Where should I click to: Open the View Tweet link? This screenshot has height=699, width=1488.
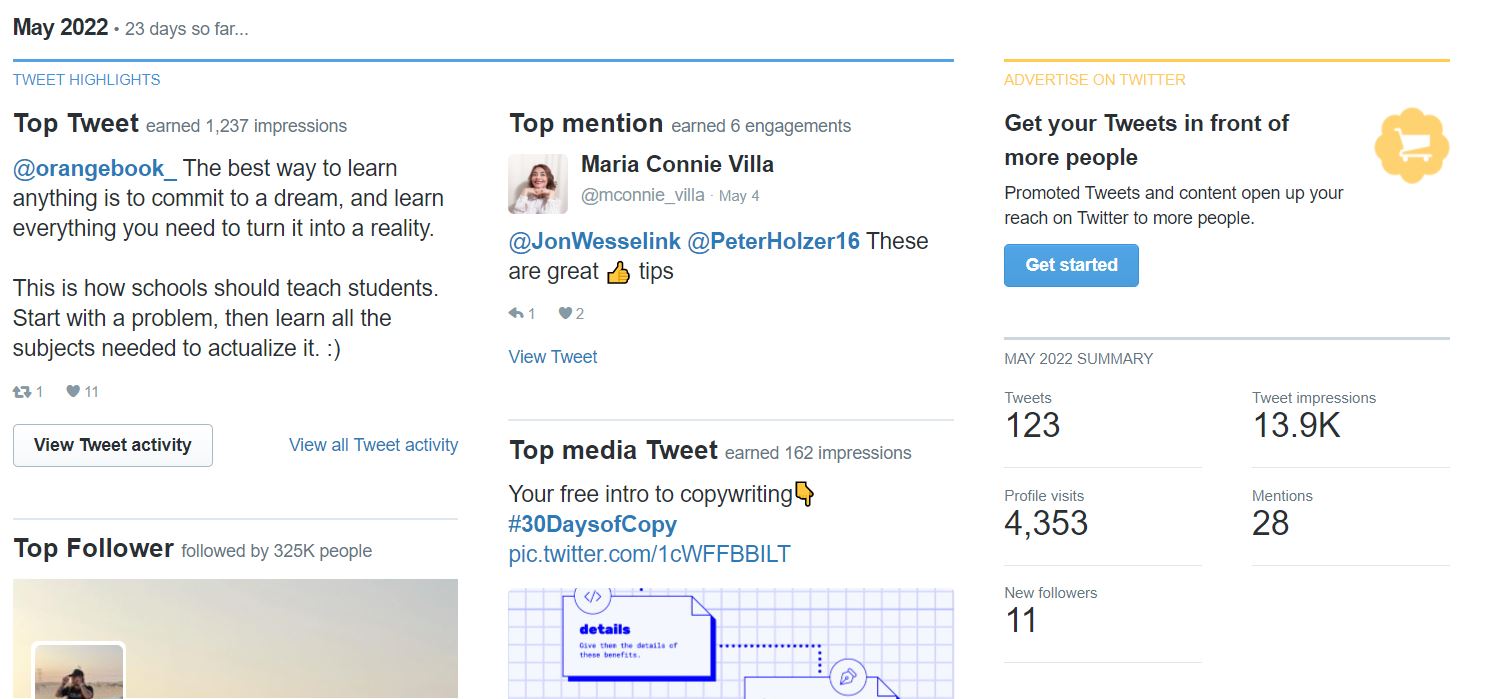coord(553,357)
